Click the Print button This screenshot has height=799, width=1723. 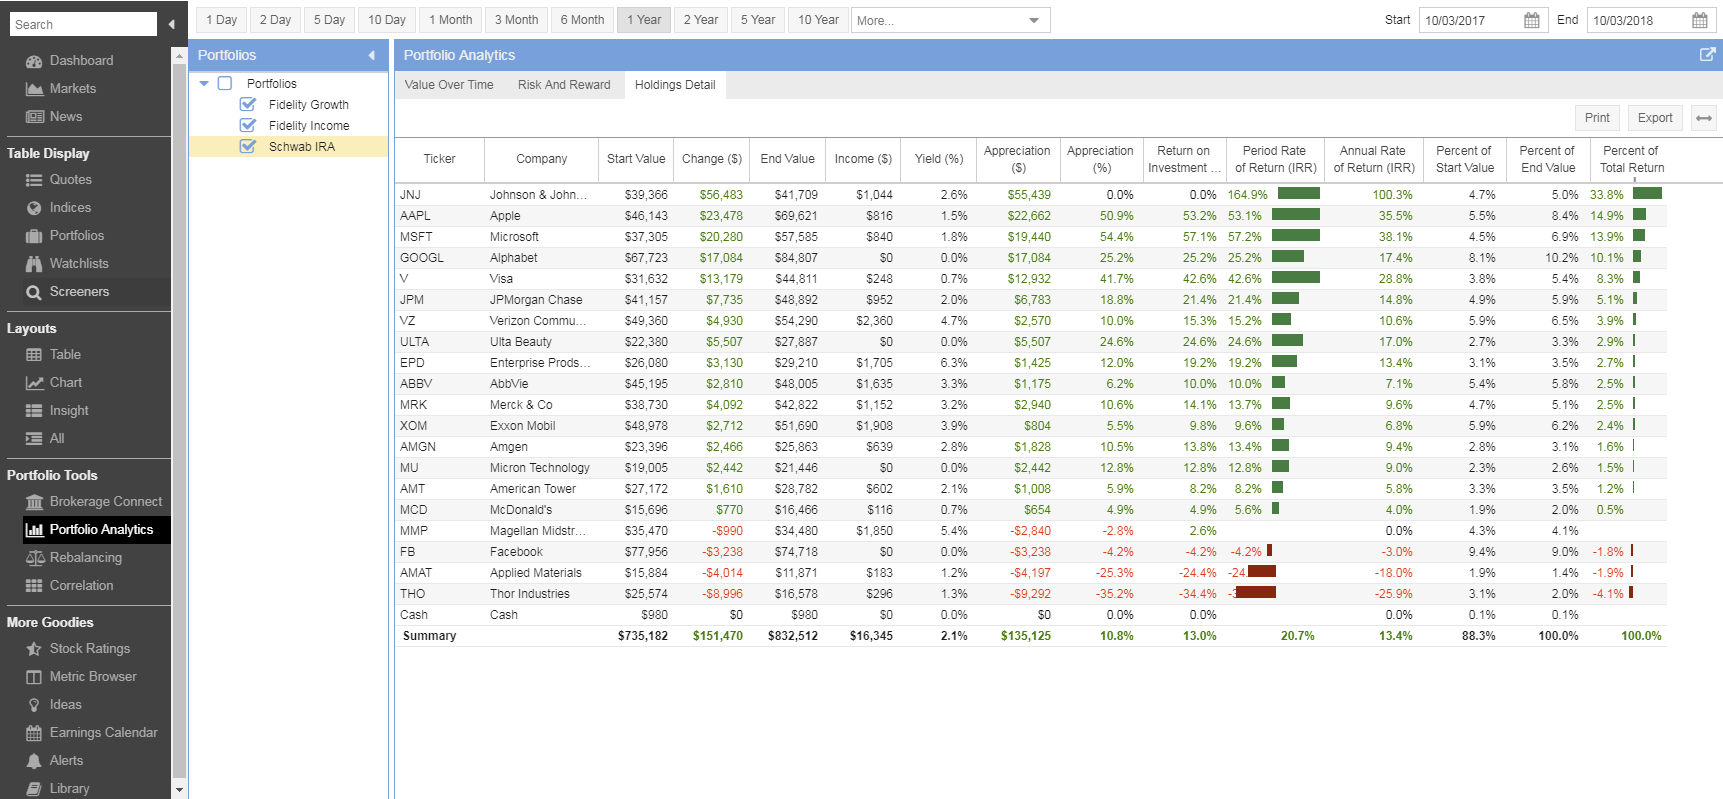point(1597,118)
